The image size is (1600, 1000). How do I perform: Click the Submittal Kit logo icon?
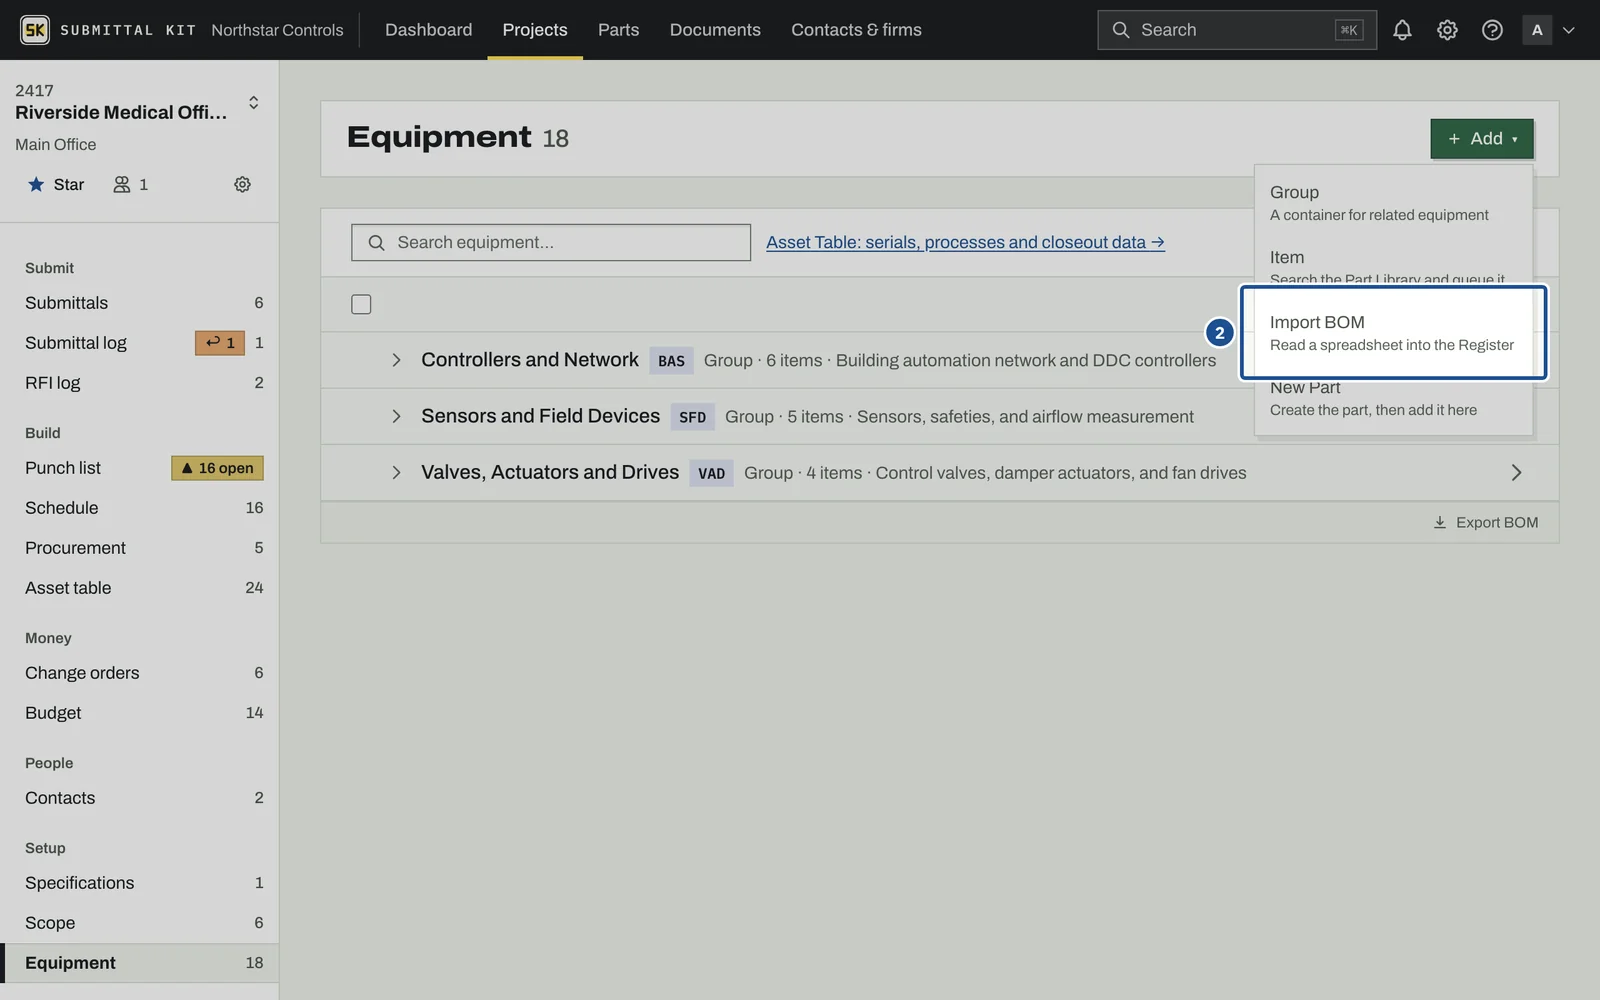pos(35,30)
